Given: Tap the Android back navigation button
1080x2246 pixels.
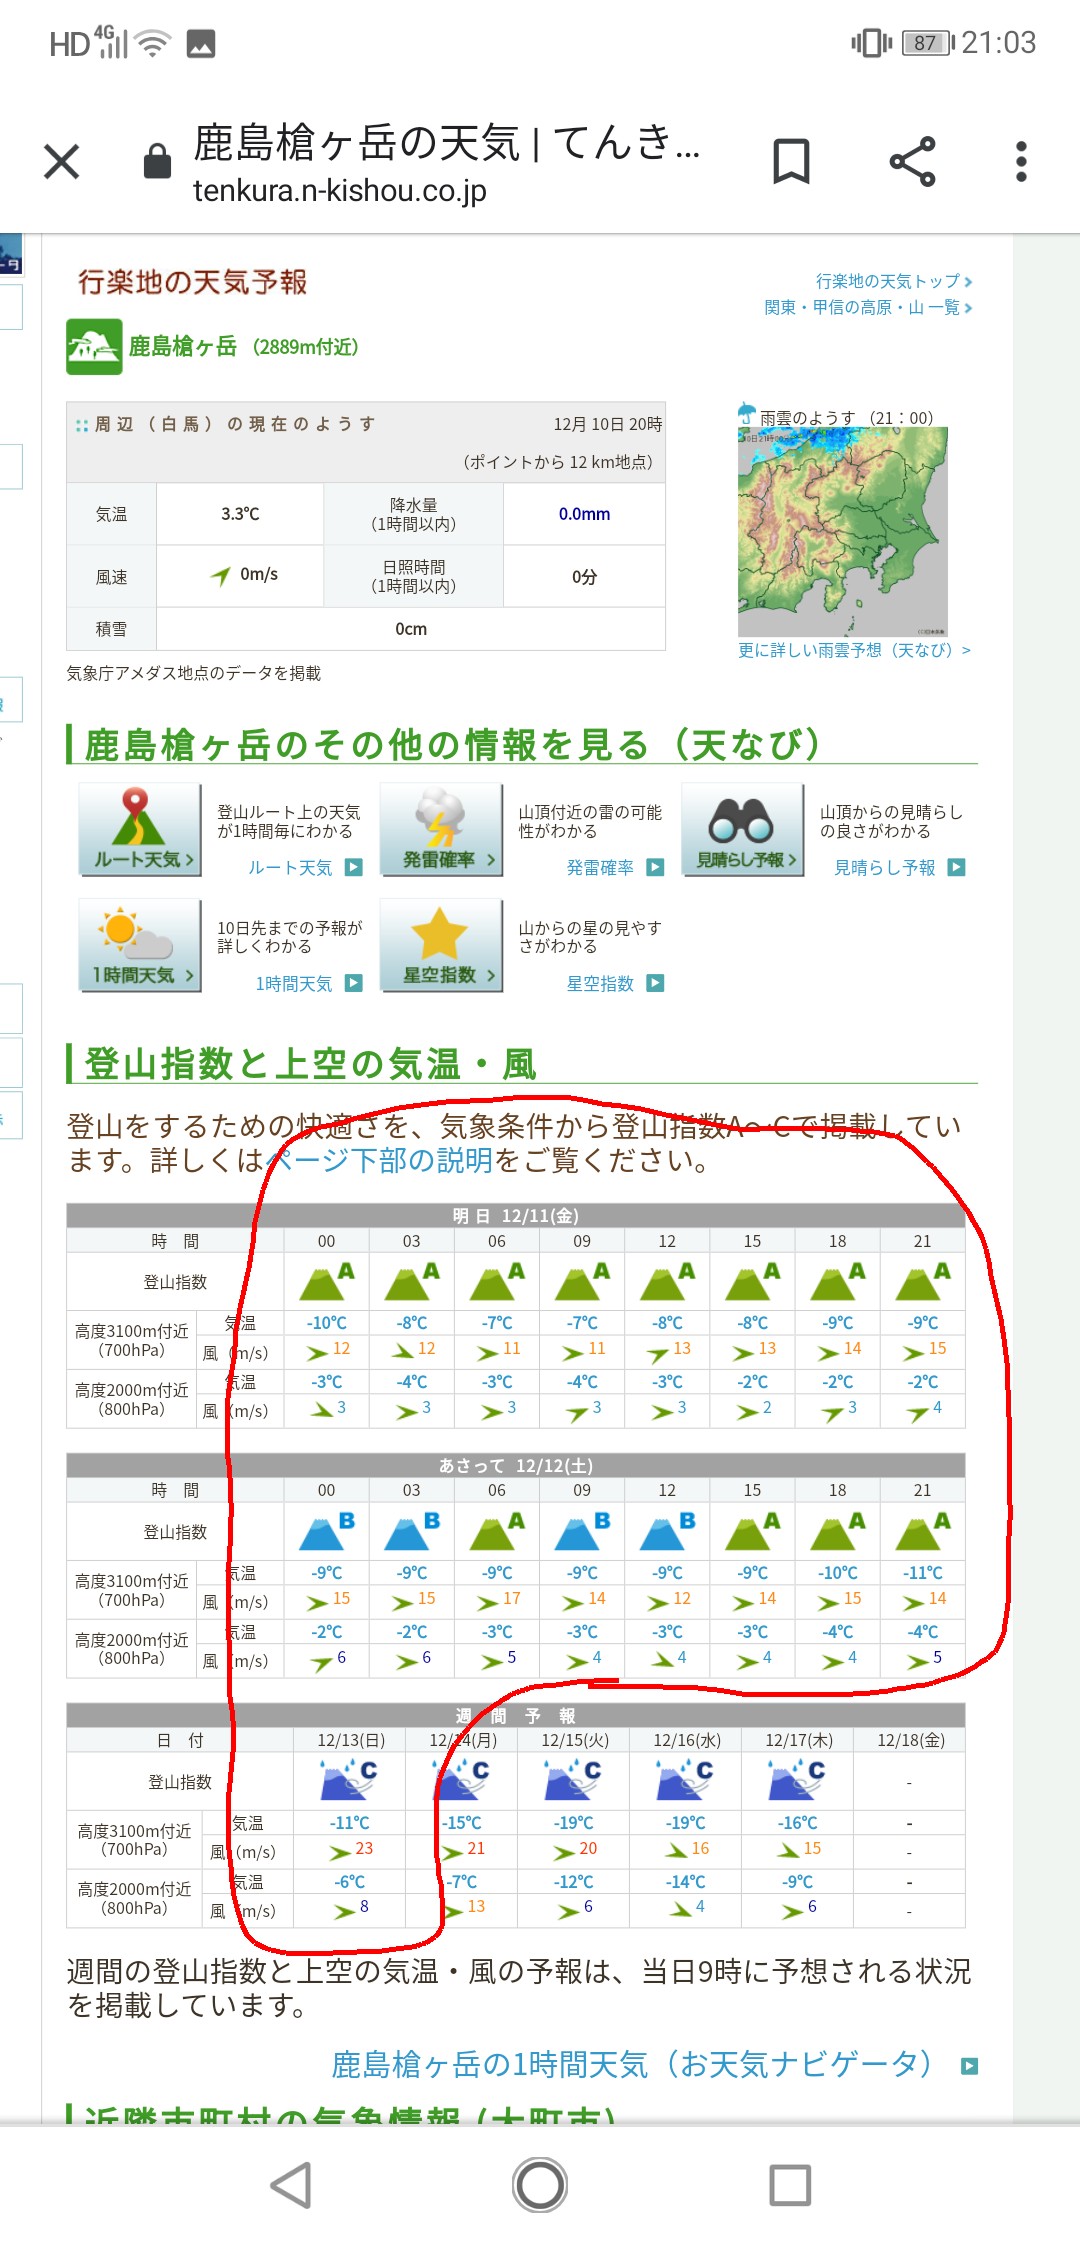Looking at the screenshot, I should point(291,2185).
